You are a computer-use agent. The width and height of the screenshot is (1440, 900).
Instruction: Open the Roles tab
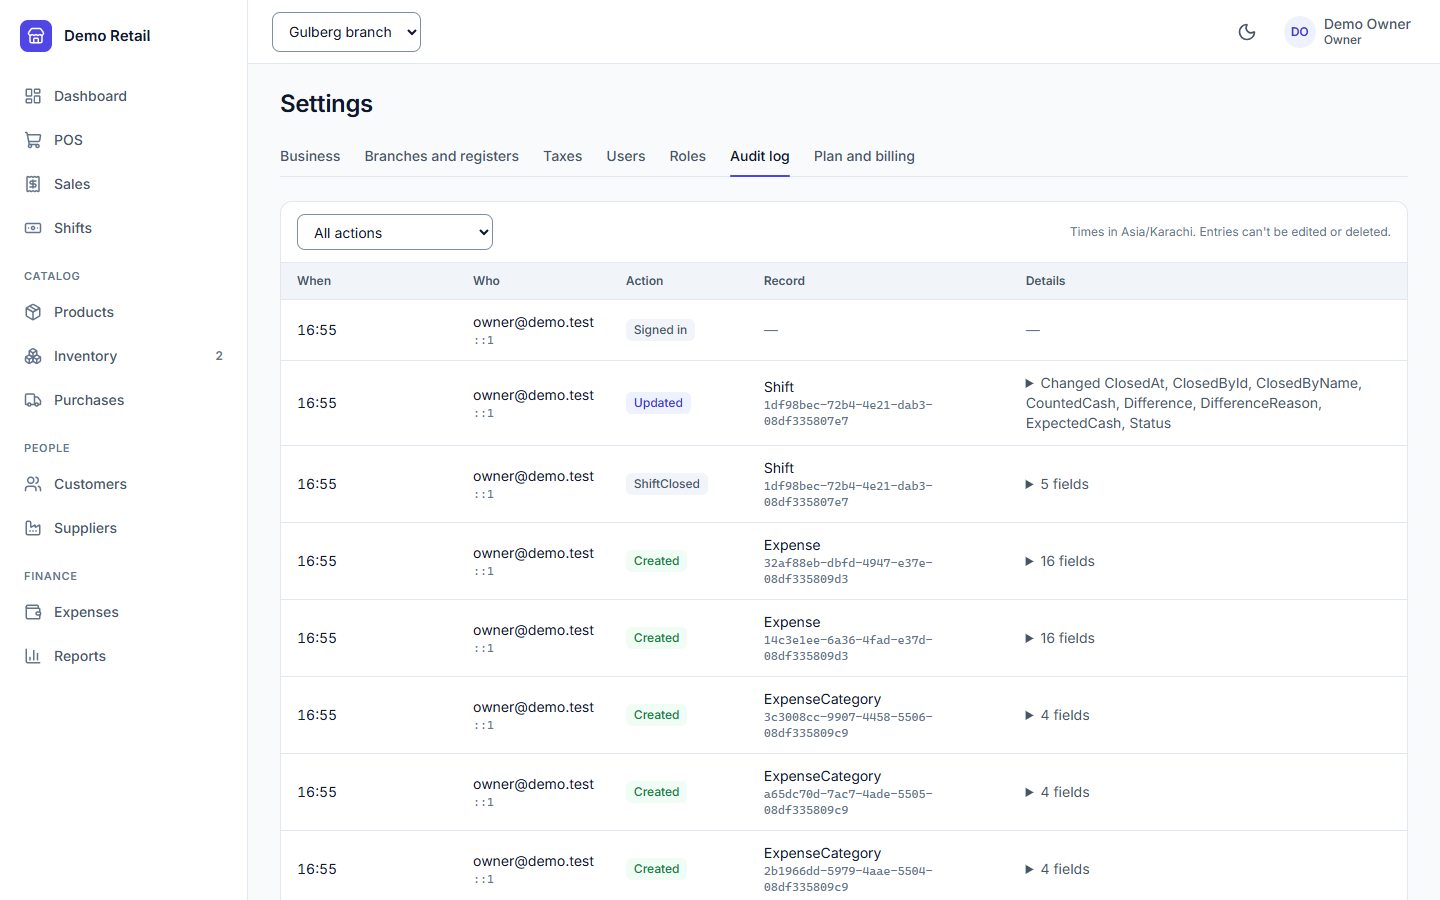(x=687, y=156)
